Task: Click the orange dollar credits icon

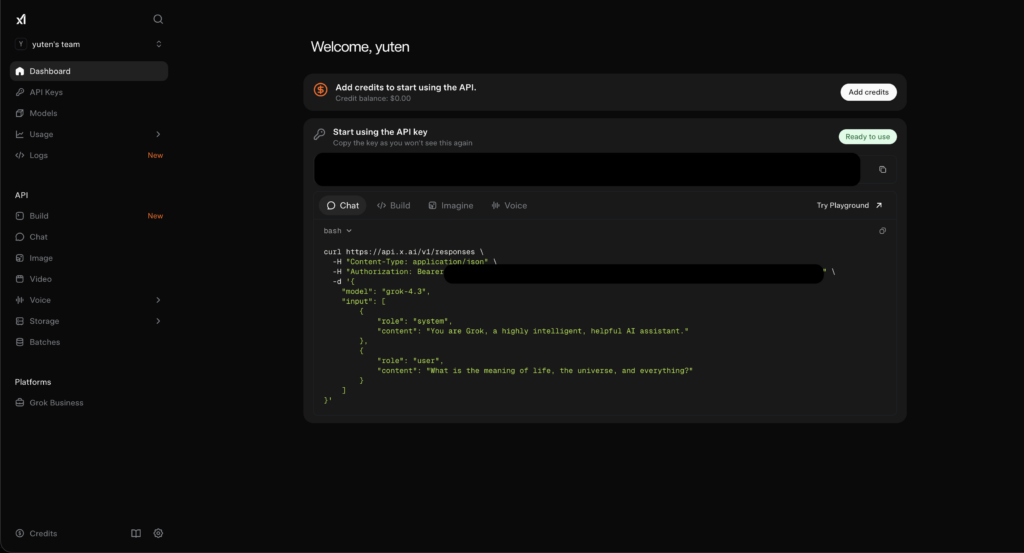Action: tap(320, 90)
